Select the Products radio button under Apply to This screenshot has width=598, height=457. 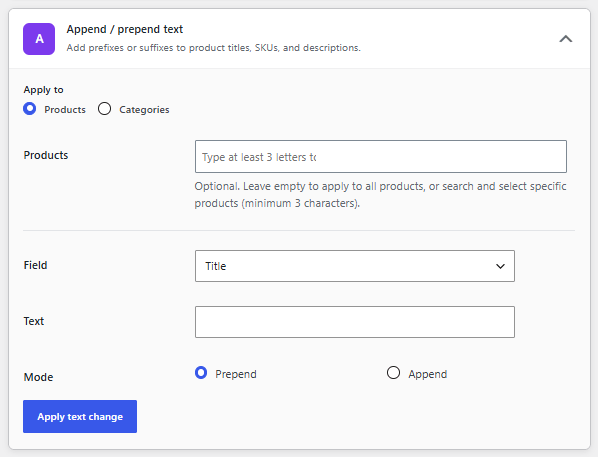click(x=30, y=109)
